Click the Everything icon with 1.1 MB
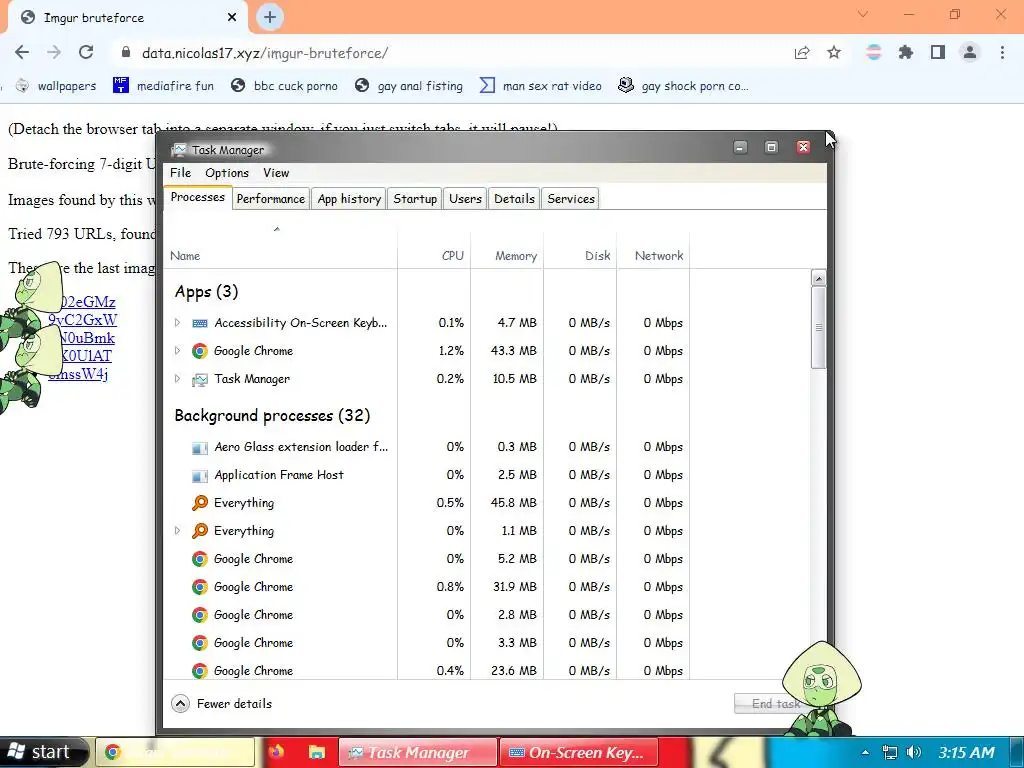This screenshot has height=768, width=1024. [200, 531]
